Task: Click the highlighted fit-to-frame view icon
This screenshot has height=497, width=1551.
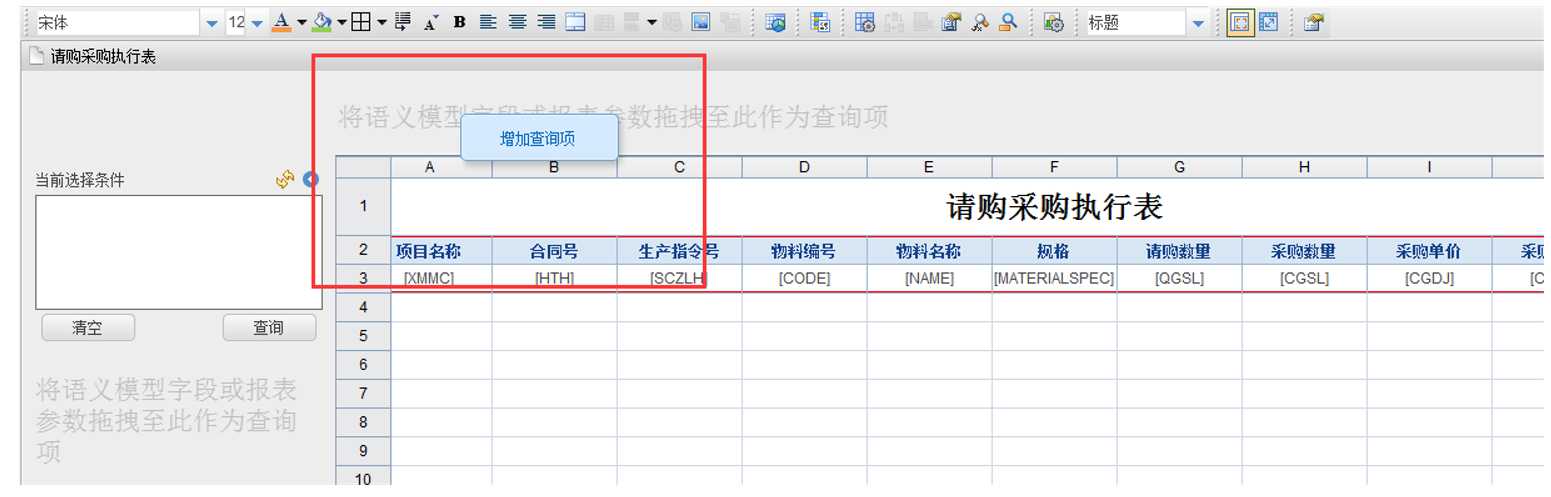Action: [x=1240, y=22]
